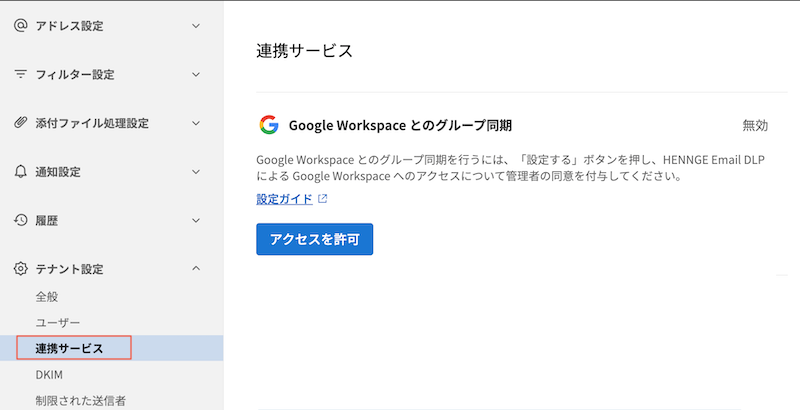800x410 pixels.
Task: Expand the 添付ファイル処理設定 chevron
Action: [196, 123]
